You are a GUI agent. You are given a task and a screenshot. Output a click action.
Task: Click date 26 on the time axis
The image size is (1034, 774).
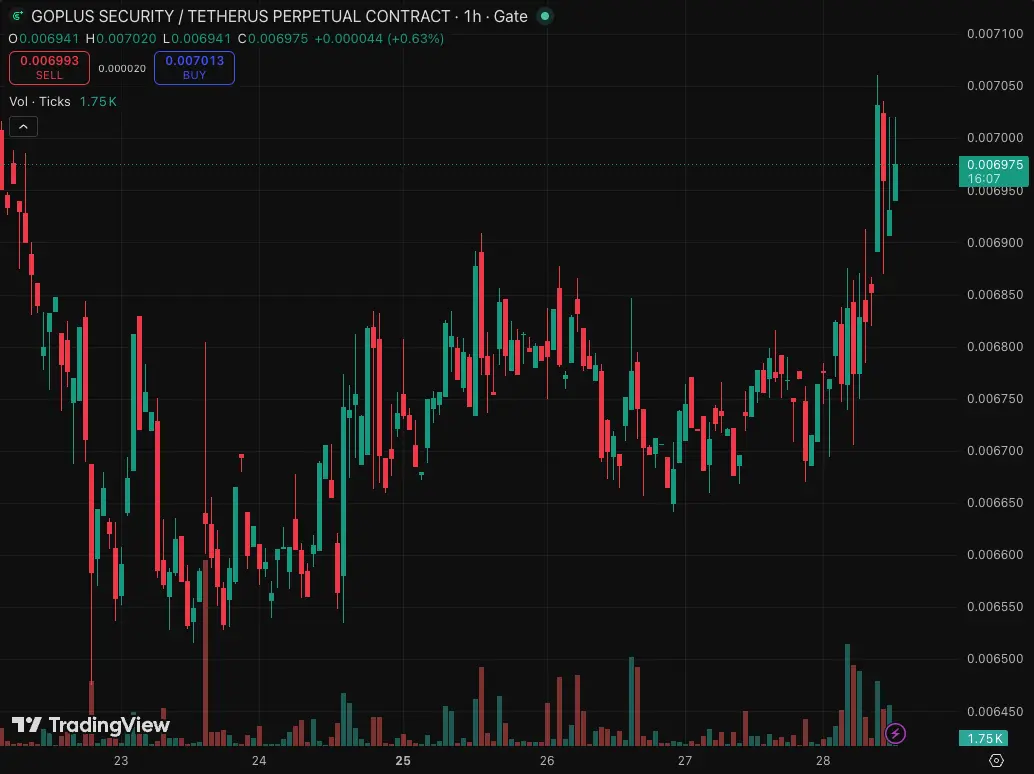[547, 761]
